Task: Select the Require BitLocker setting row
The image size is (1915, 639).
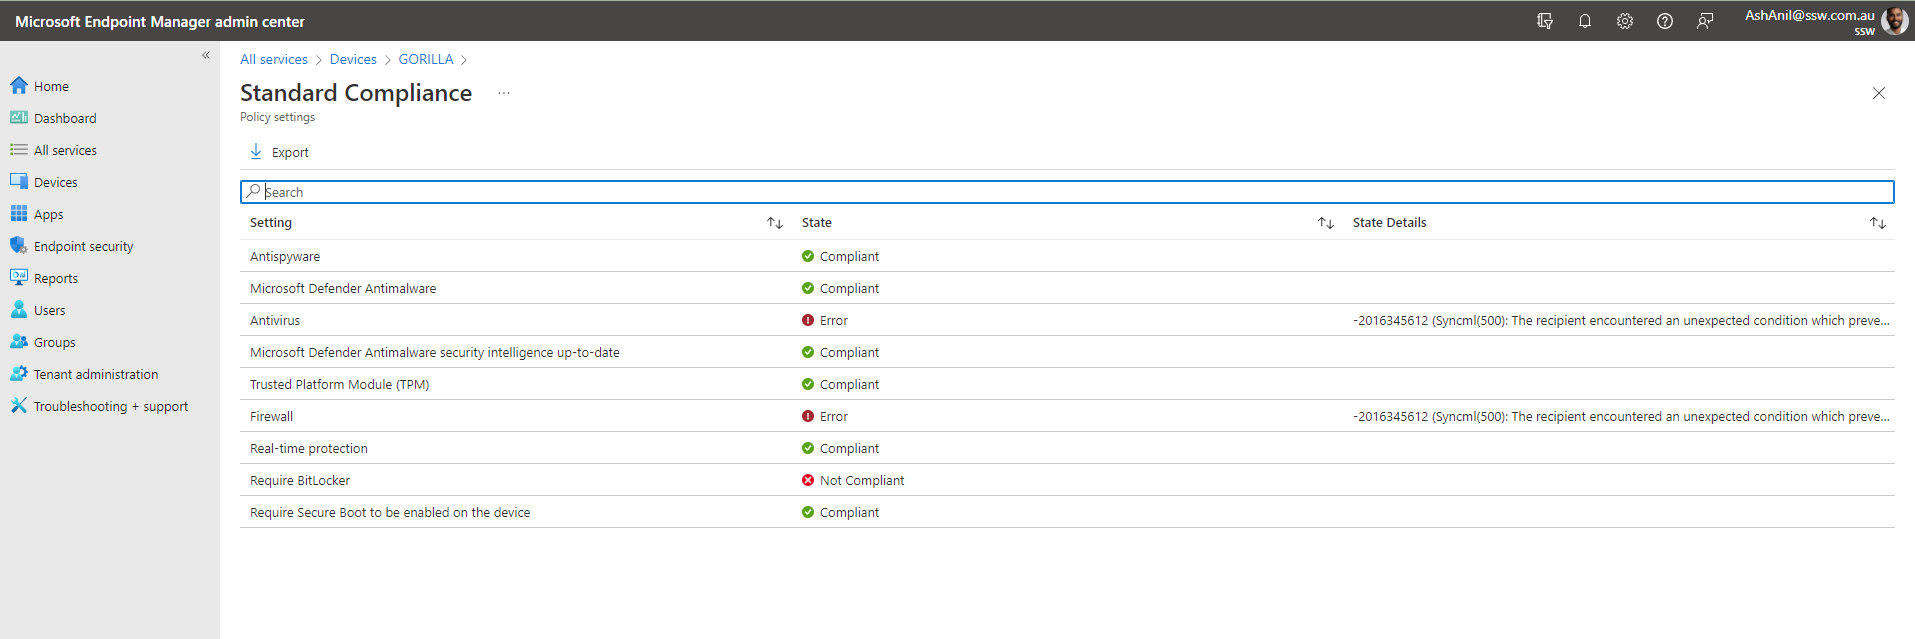Action: 300,480
